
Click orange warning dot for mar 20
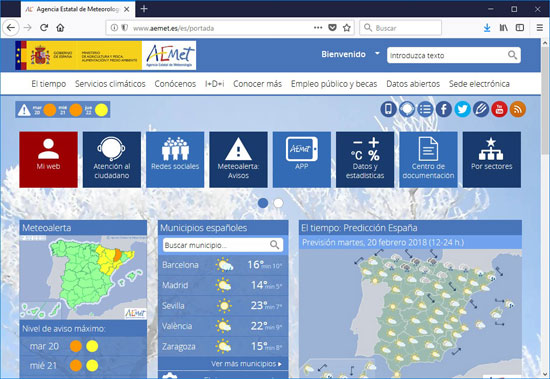point(76,346)
